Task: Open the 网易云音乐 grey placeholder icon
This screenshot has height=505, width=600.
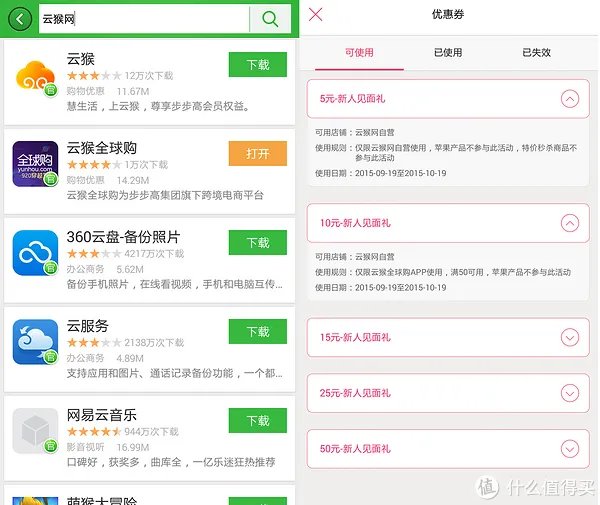Action: click(36, 431)
